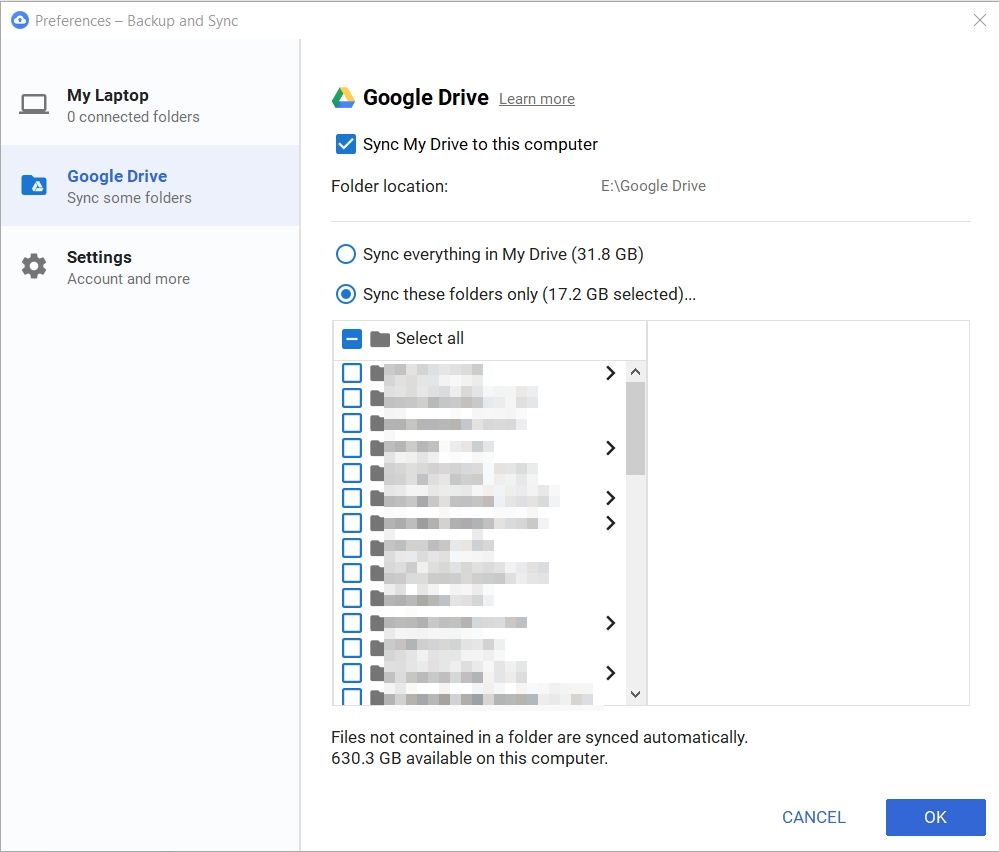Viewport: 999px width, 852px height.
Task: Expand the bottom folder showing a chevron
Action: pos(610,673)
